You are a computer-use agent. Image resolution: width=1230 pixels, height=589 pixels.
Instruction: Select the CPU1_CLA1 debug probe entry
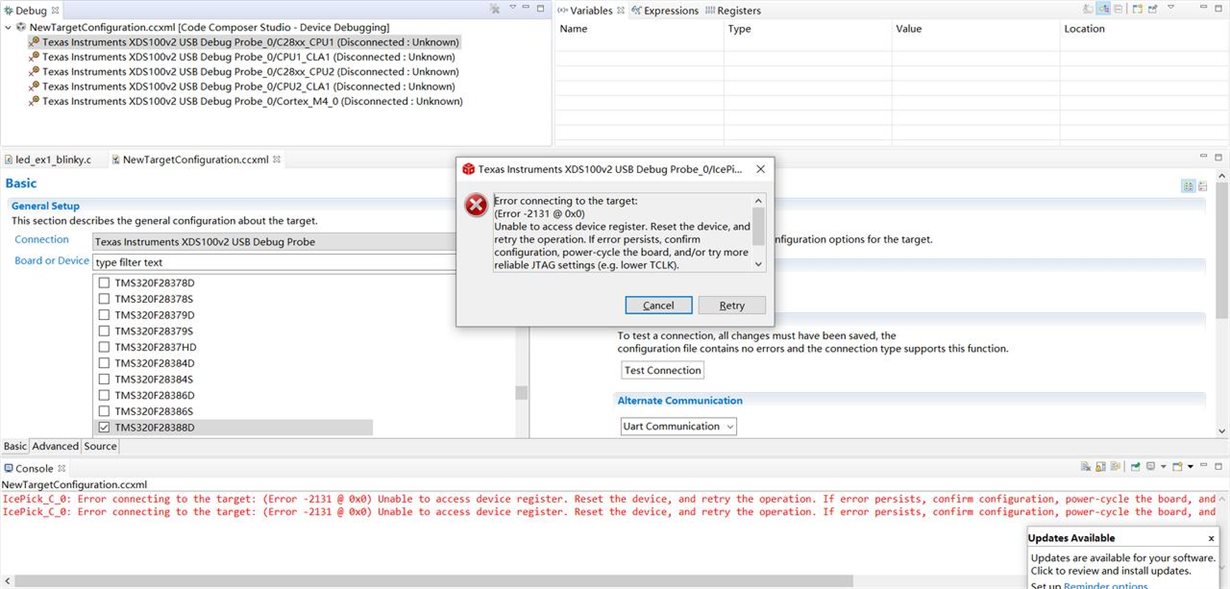(x=242, y=57)
